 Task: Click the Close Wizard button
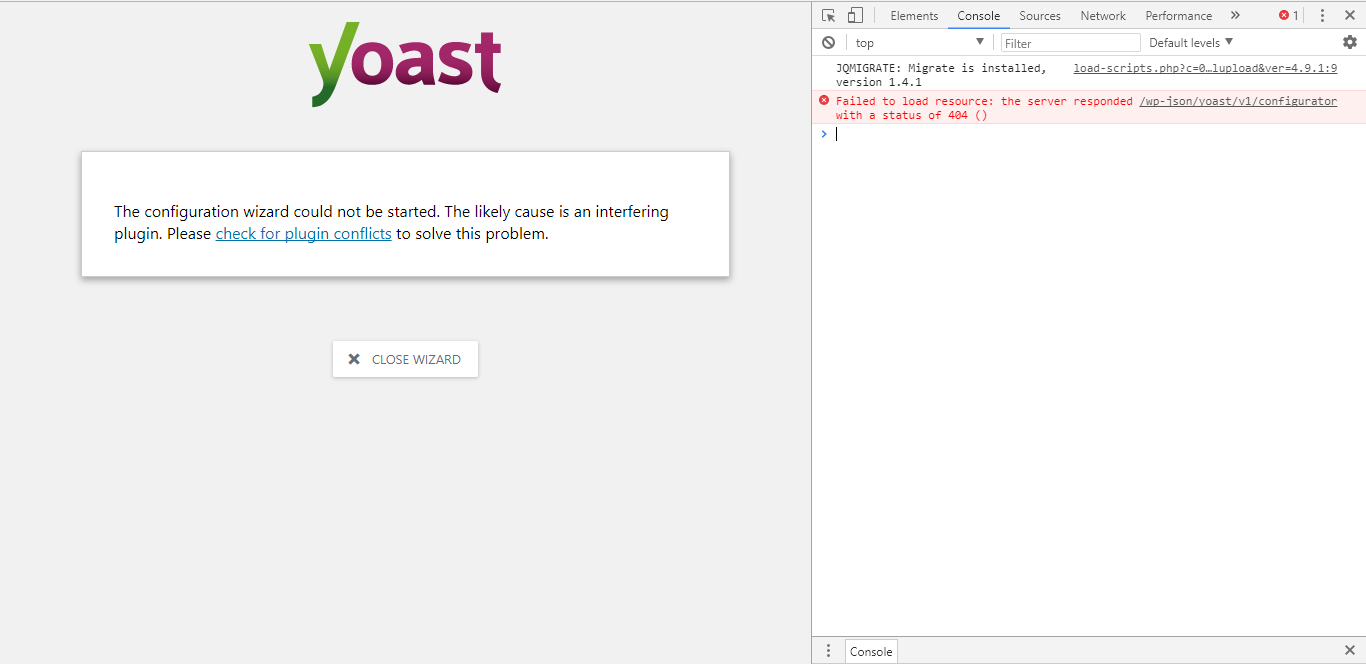(x=405, y=359)
